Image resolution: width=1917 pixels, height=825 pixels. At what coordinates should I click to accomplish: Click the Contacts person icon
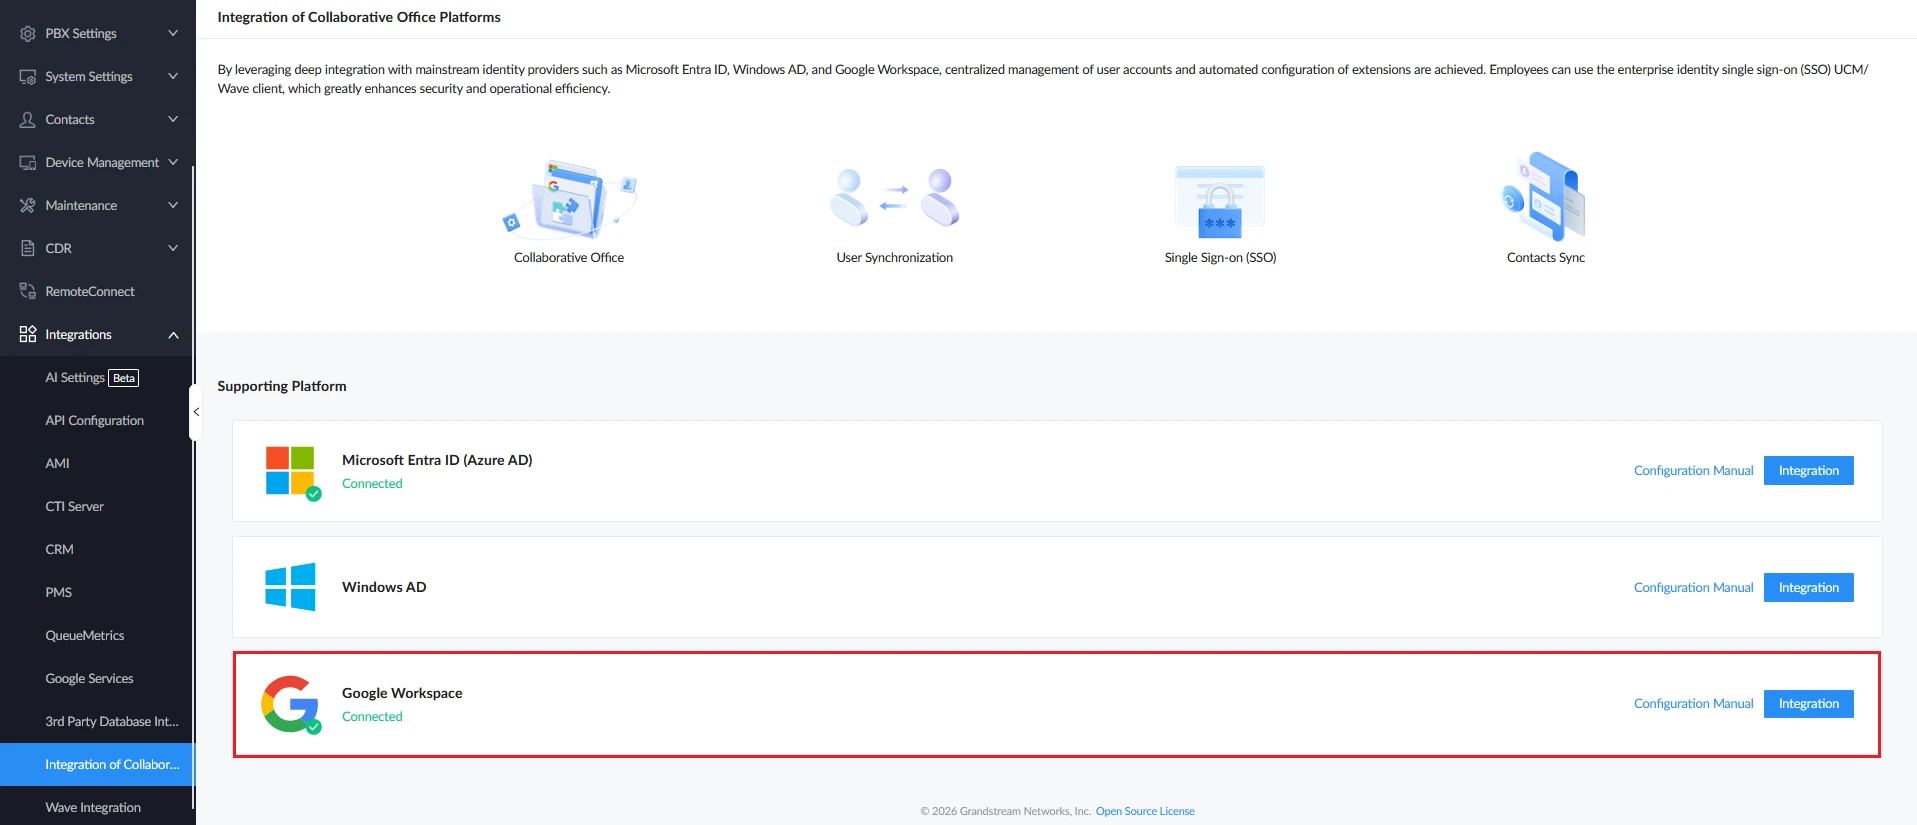point(28,120)
